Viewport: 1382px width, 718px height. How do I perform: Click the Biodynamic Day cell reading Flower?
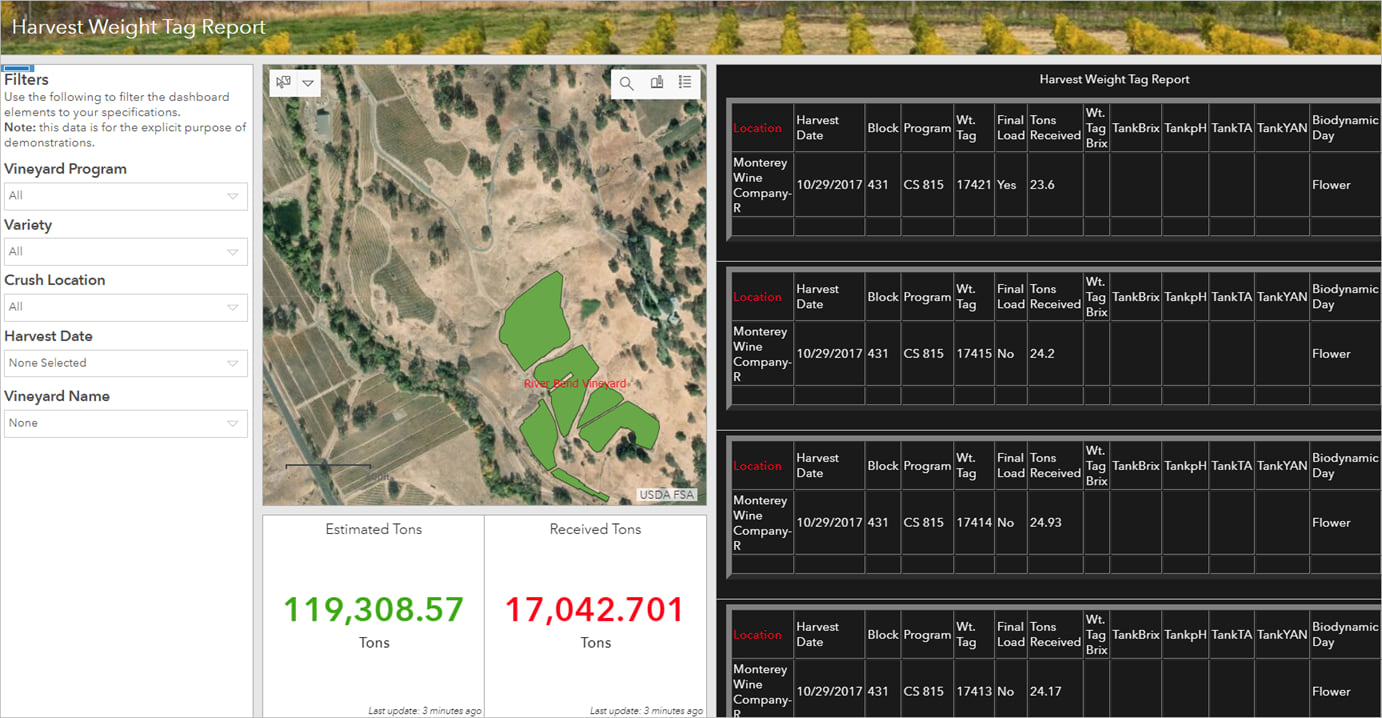[1332, 184]
